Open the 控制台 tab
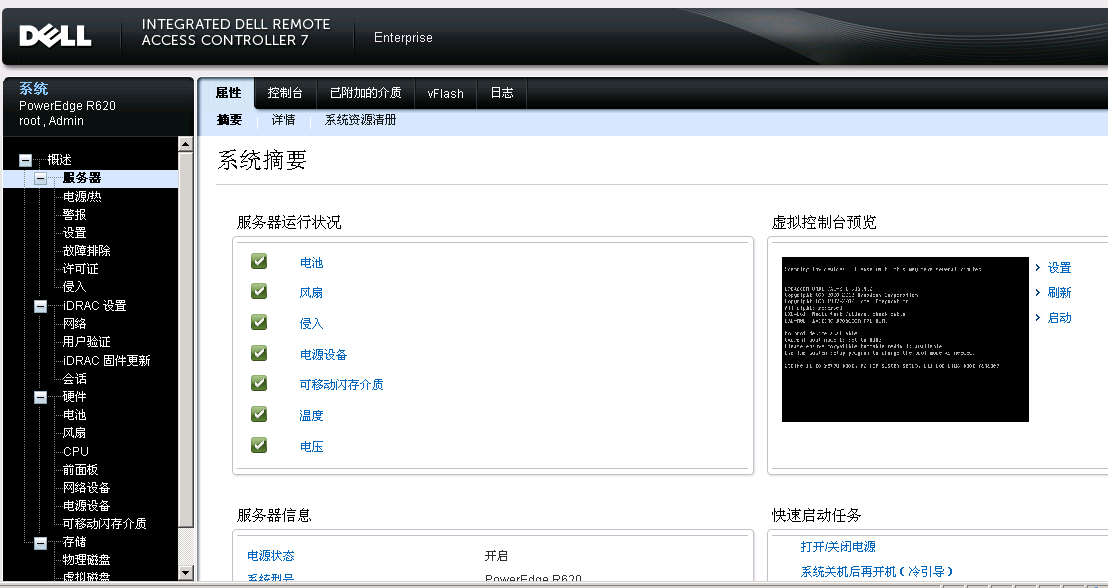 pyautogui.click(x=285, y=93)
